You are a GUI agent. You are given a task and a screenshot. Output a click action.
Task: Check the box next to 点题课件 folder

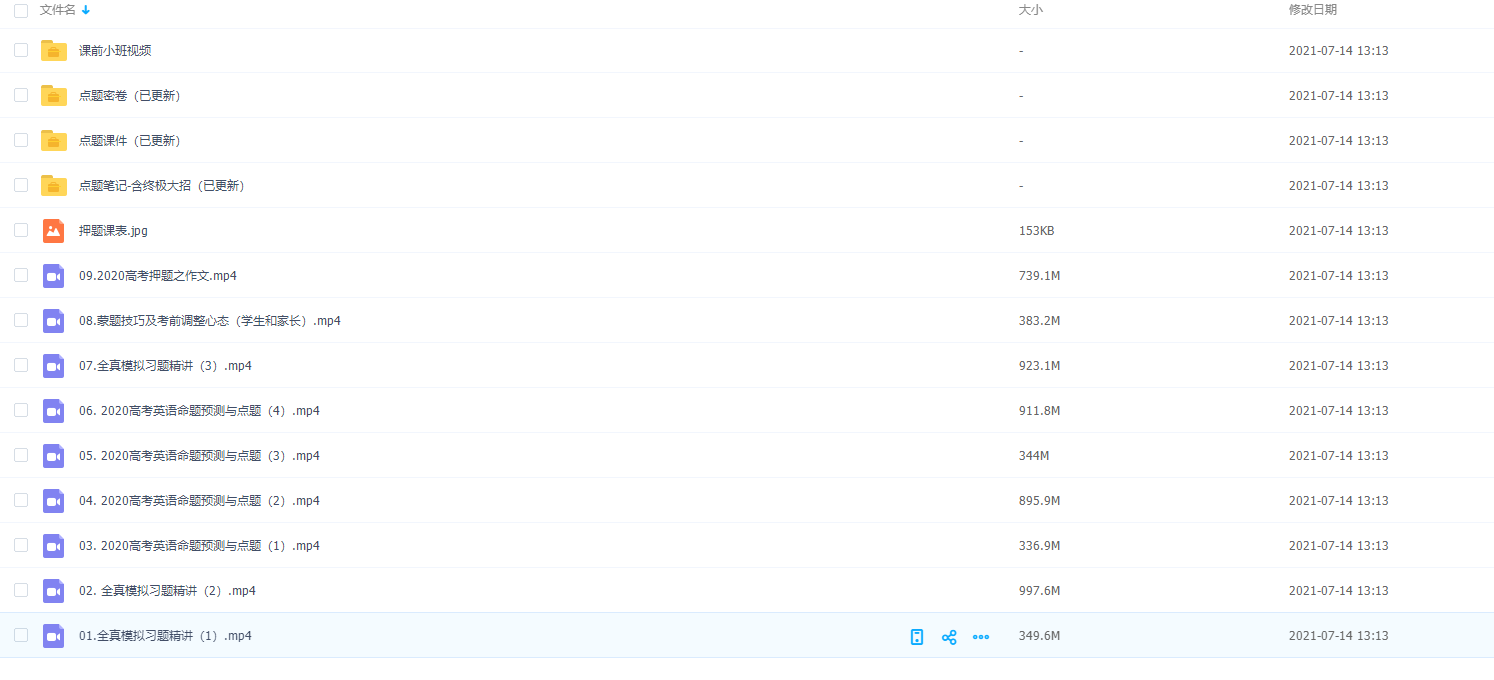point(21,140)
